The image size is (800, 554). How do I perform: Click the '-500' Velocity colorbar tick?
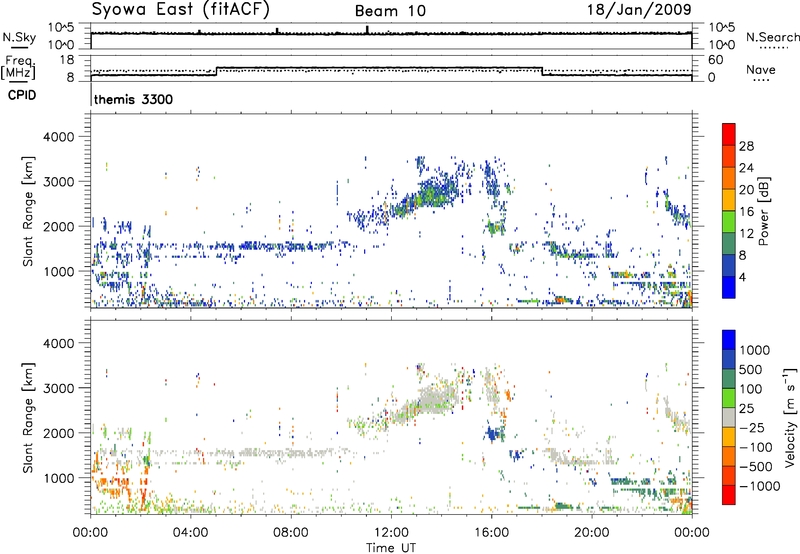click(x=755, y=466)
